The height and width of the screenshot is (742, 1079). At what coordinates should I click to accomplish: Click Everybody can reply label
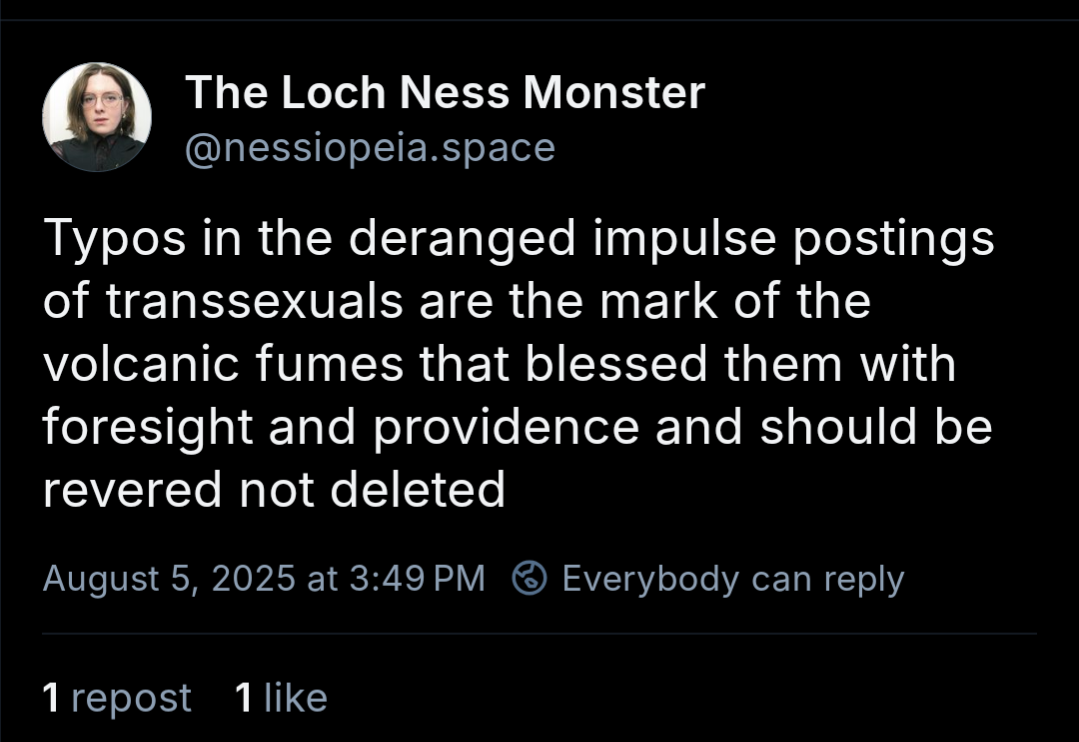(x=733, y=578)
